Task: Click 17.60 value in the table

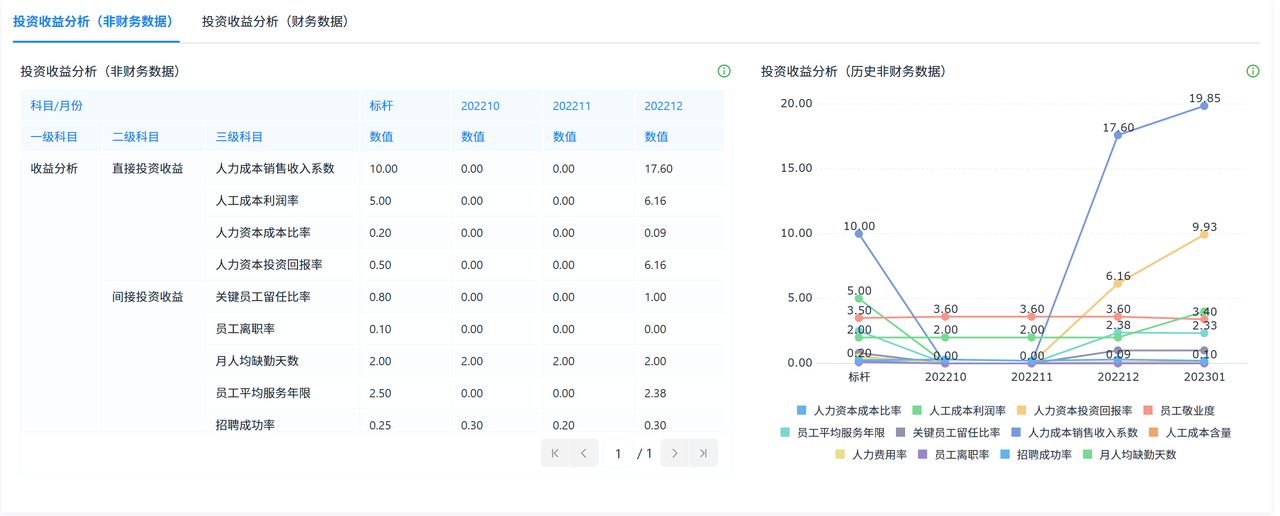Action: coord(659,169)
